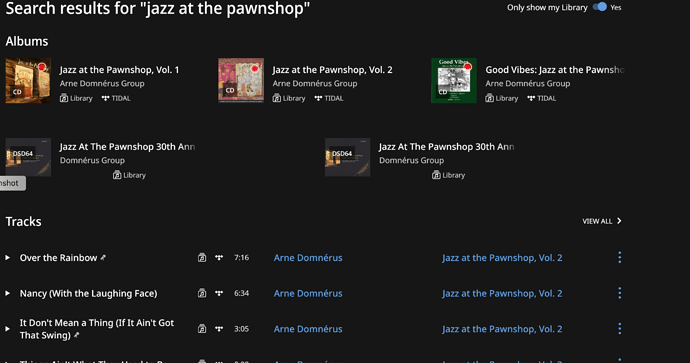
Task: Click the View All tracks link
Action: (602, 221)
